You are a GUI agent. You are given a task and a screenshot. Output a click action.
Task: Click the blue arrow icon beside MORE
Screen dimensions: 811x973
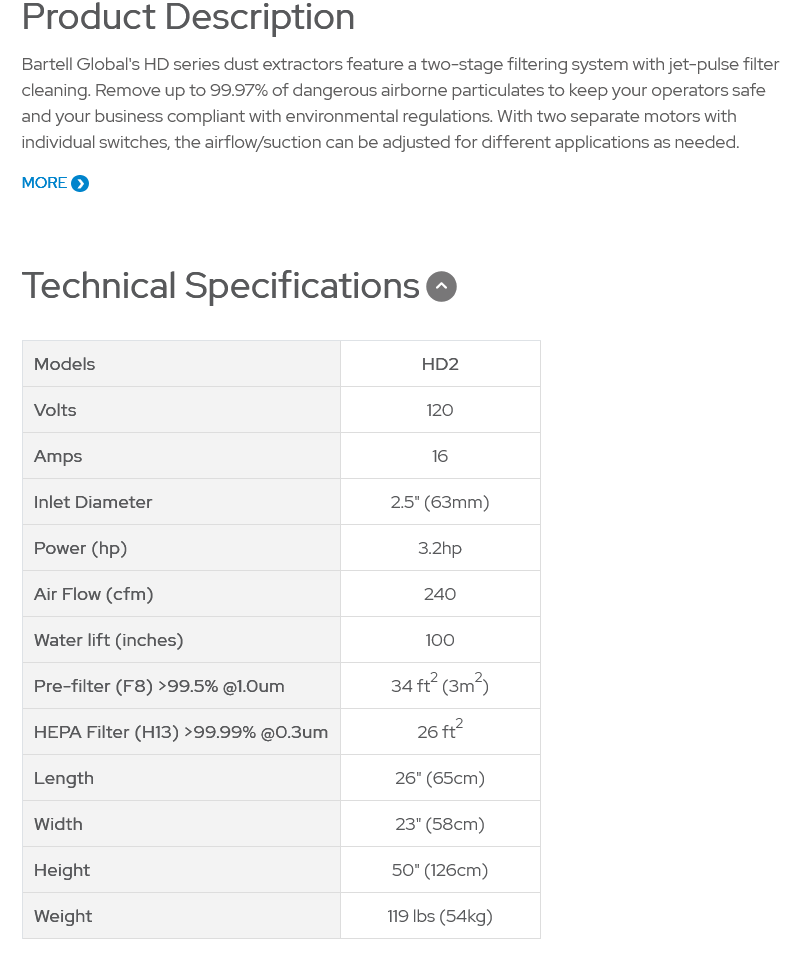(x=80, y=184)
